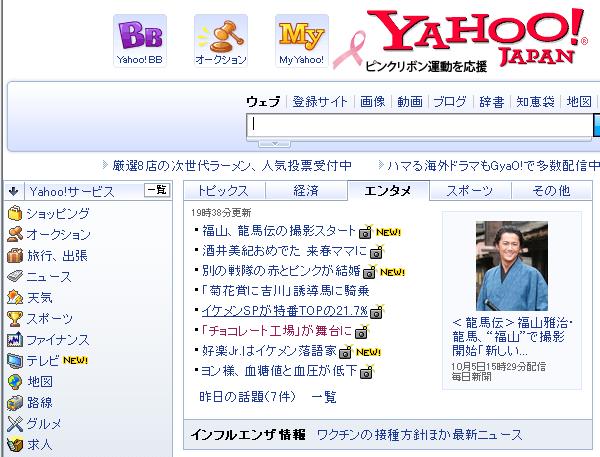Click the 一覧 button in Yahoo!サービス header
The width and height of the screenshot is (600, 457).
[157, 190]
